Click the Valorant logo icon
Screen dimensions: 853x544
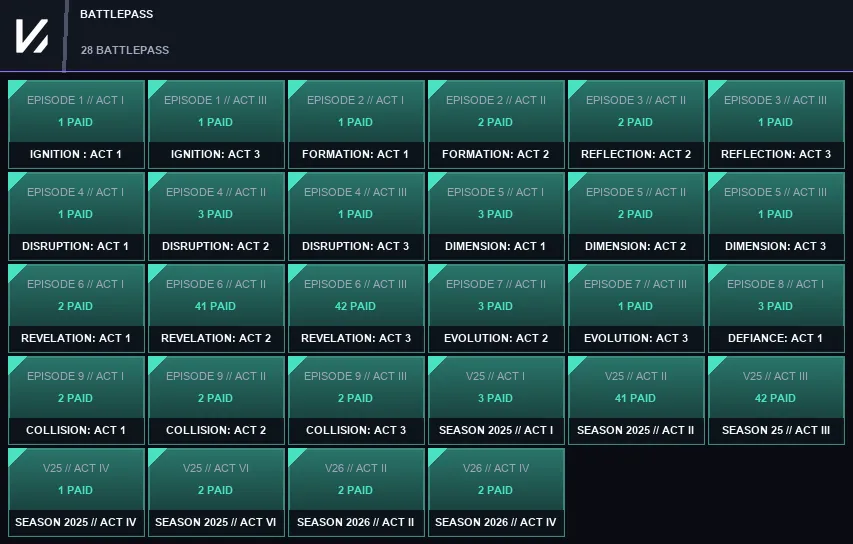coord(32,36)
